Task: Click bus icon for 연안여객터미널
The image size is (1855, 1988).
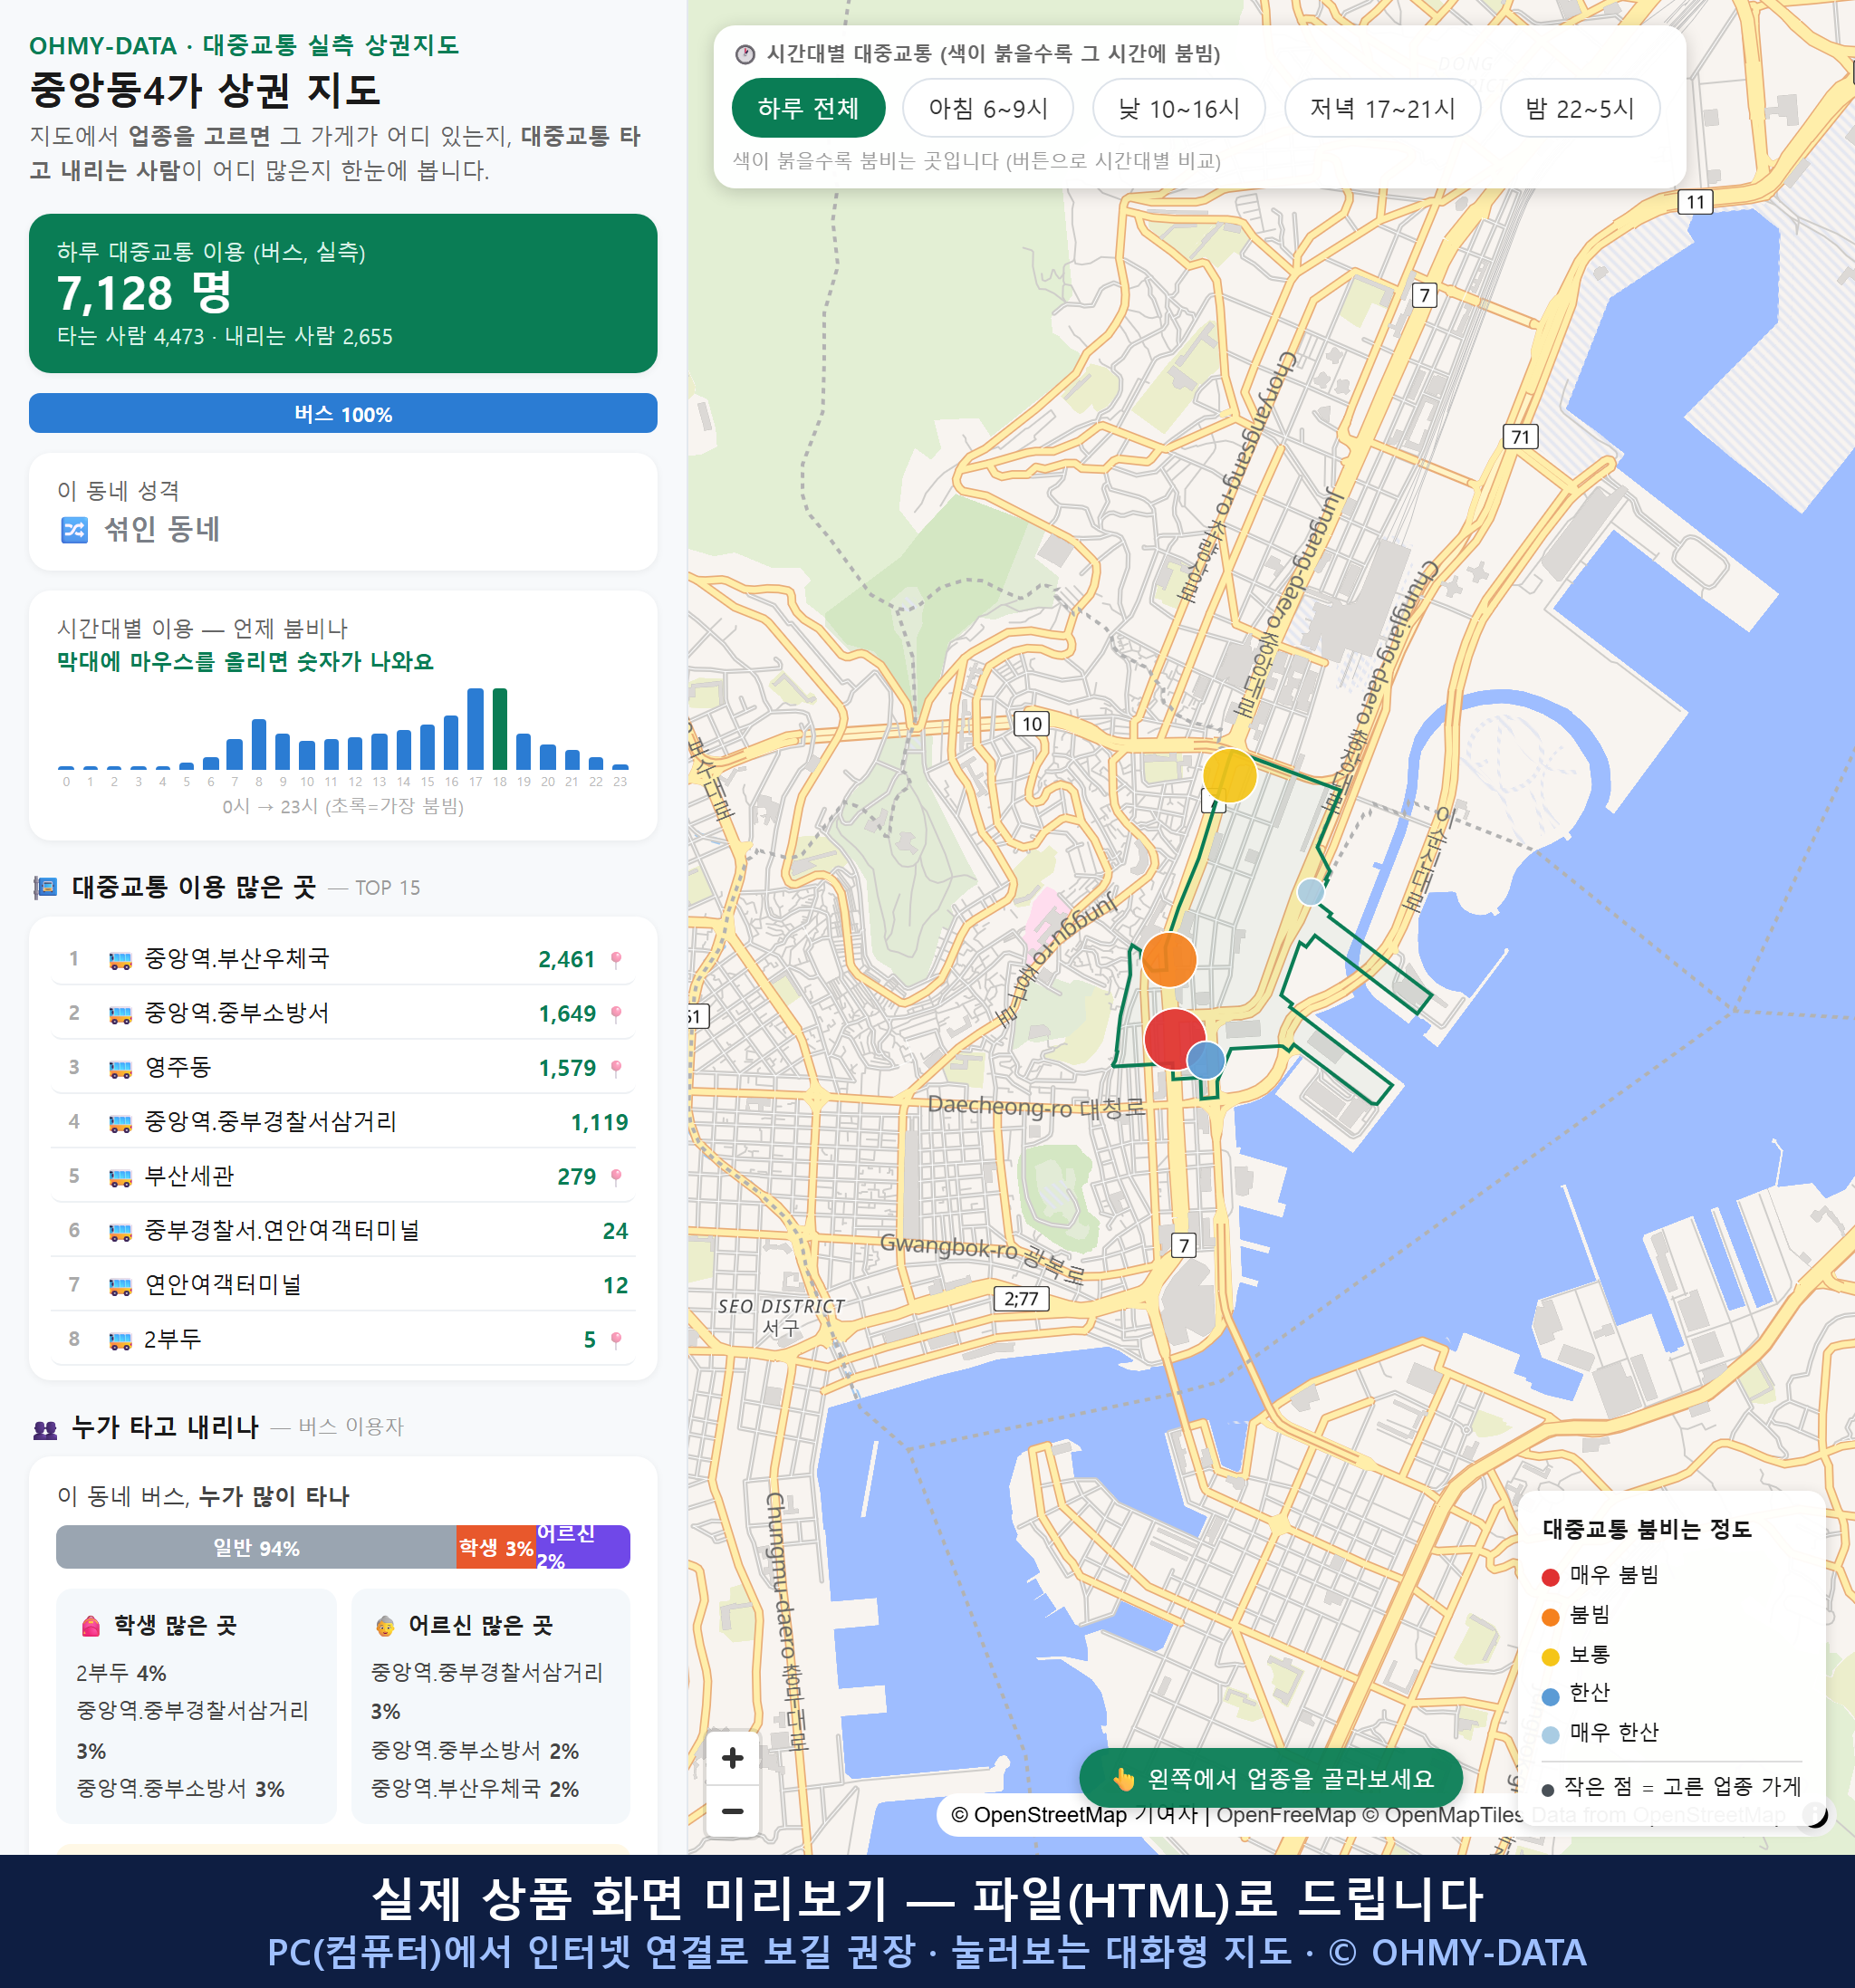Action: 120,1286
